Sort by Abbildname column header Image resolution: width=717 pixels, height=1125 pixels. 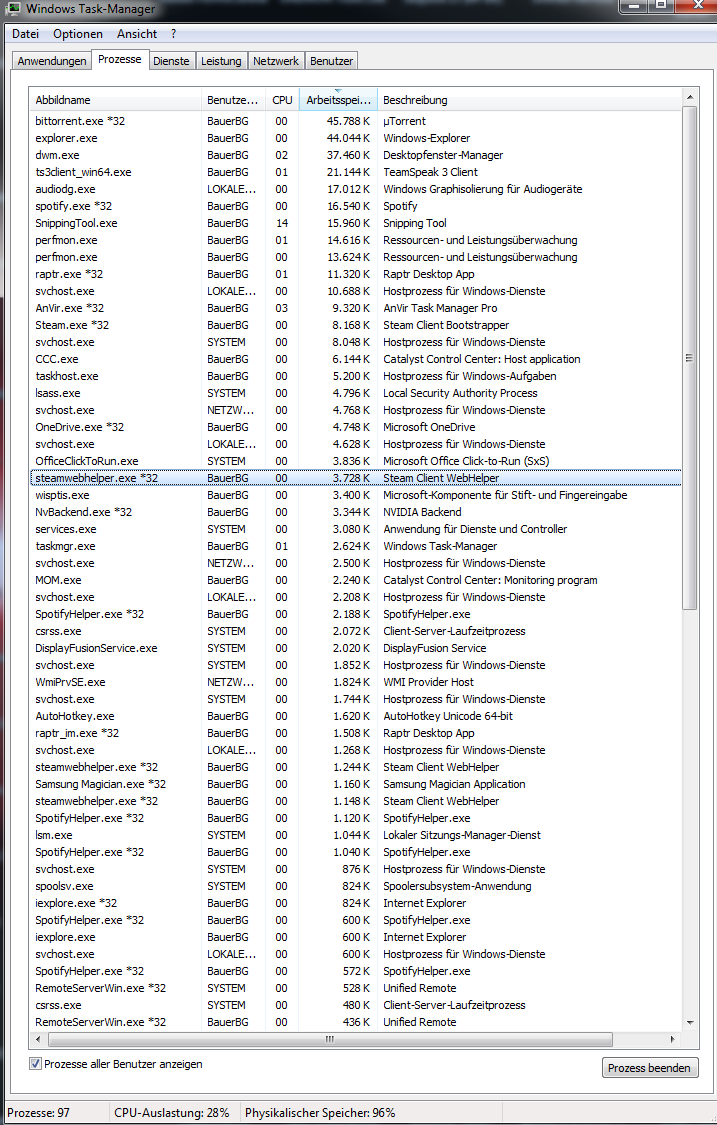tap(115, 100)
